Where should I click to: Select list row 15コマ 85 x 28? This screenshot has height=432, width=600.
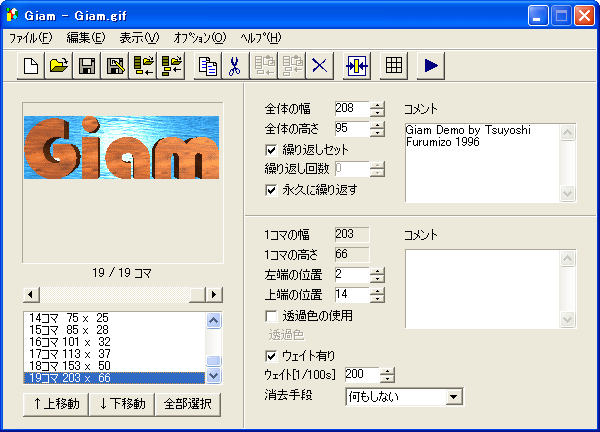(114, 330)
